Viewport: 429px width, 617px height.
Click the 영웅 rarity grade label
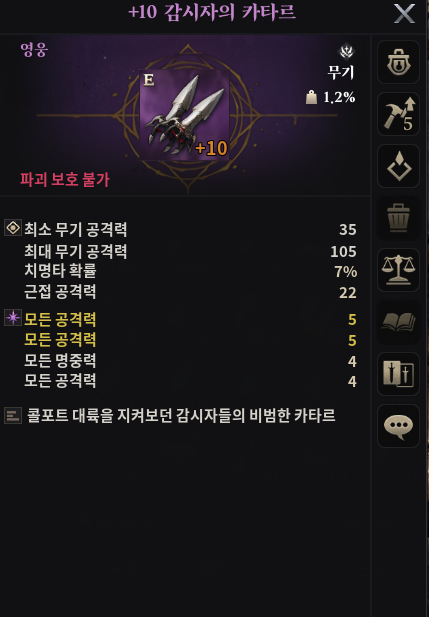(34, 50)
